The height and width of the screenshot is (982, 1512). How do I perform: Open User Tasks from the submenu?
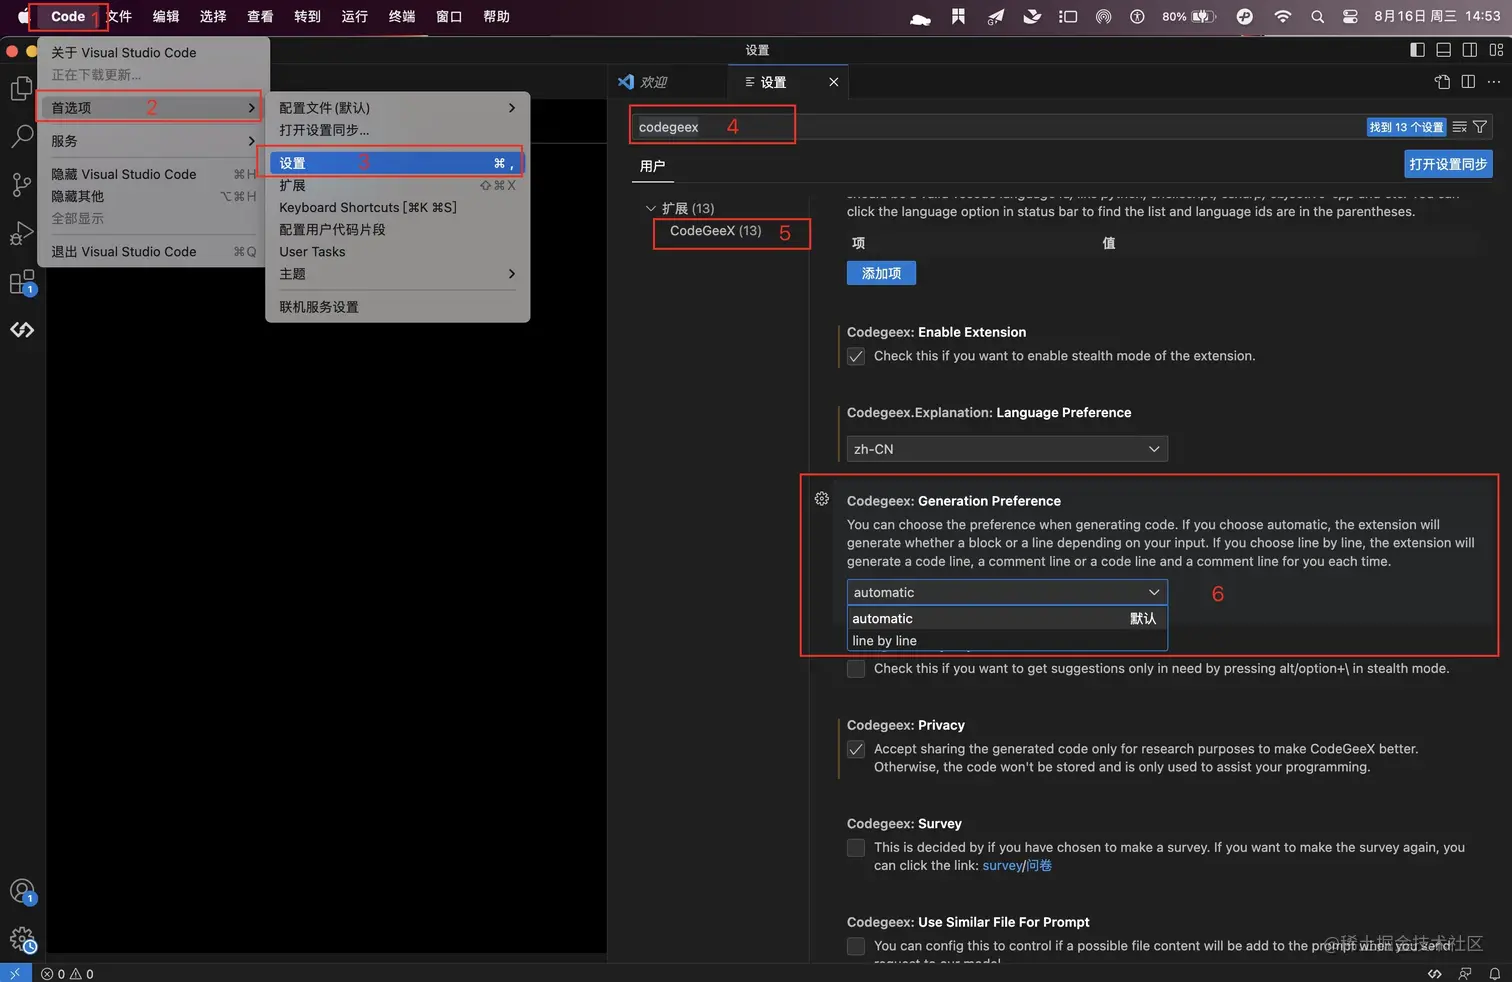tap(397, 252)
